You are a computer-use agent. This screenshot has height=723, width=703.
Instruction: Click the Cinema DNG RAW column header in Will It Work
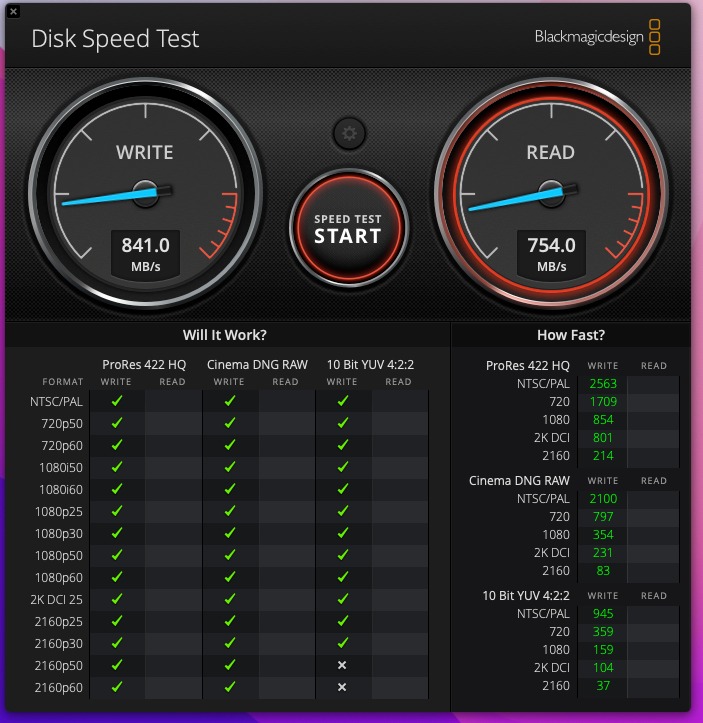coord(257,365)
